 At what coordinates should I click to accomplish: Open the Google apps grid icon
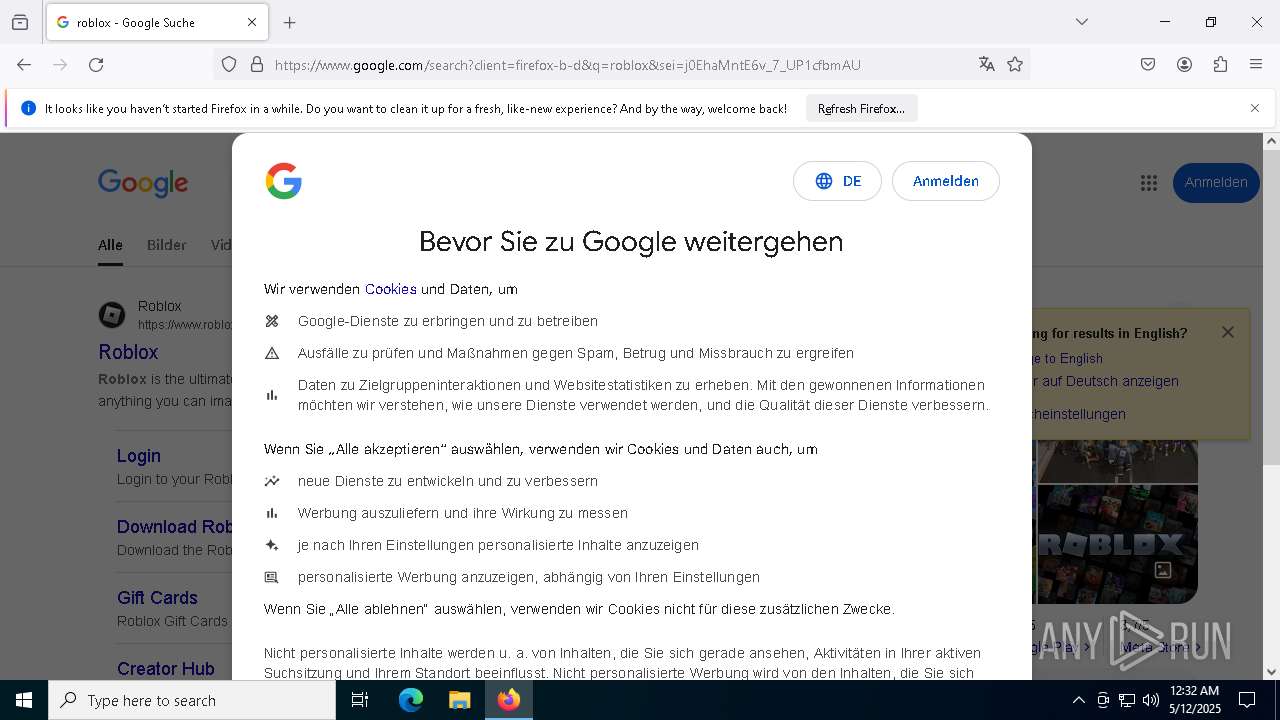point(1149,183)
